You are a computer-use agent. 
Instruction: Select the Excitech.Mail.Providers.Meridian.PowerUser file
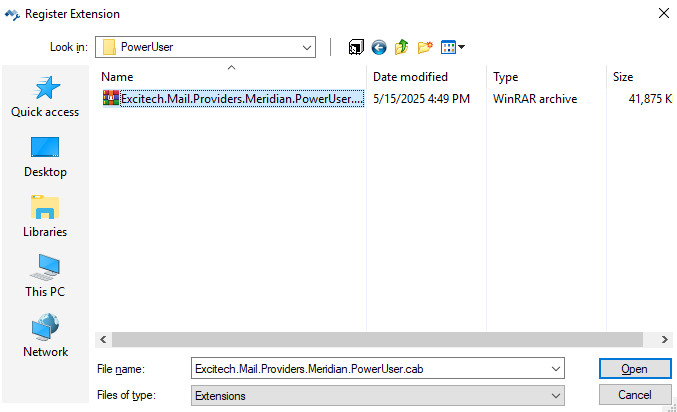242,98
